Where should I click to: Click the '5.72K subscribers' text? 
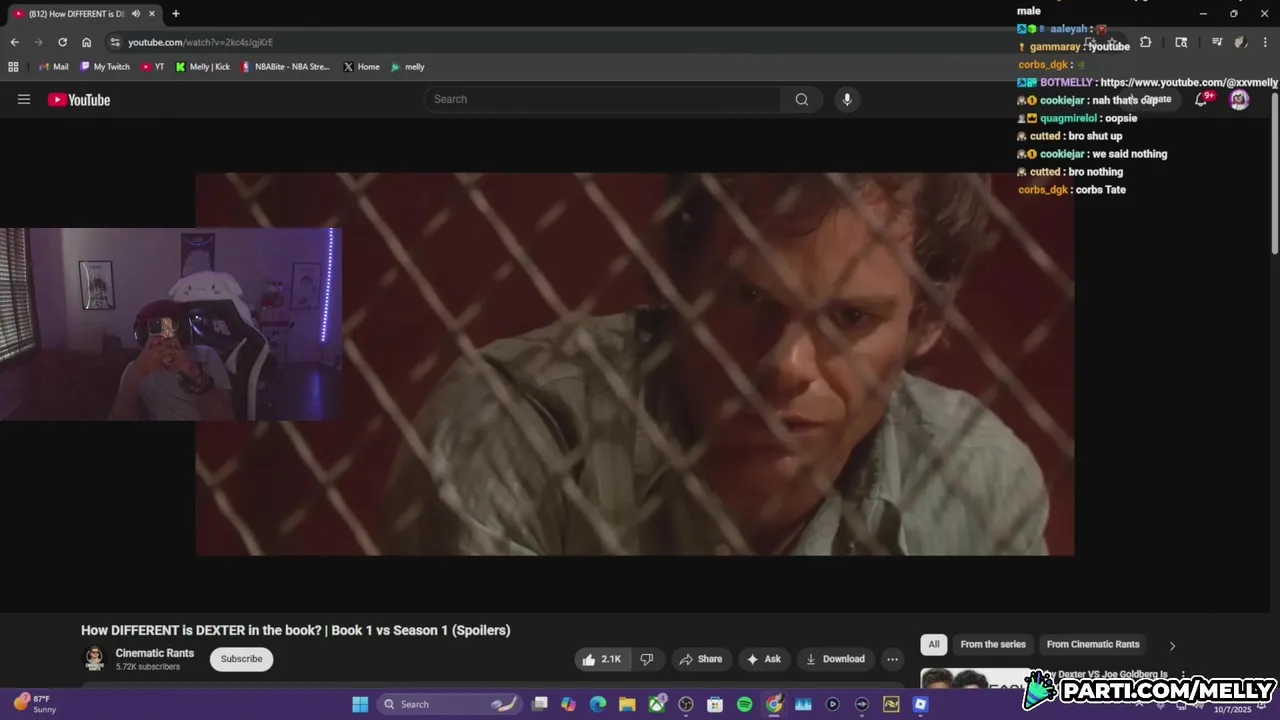tap(148, 667)
